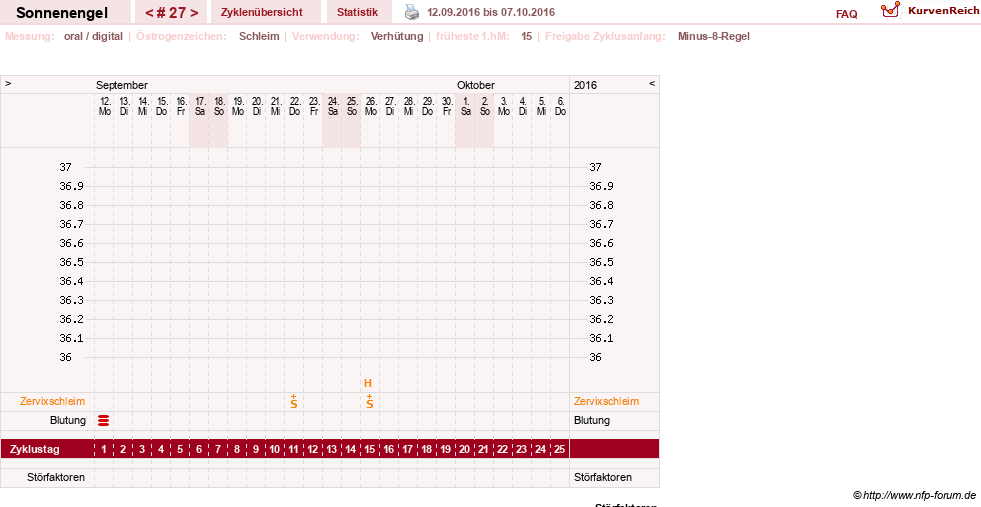Go to next cycle with right arrow
Screen dimensions: 981x507
(195, 13)
